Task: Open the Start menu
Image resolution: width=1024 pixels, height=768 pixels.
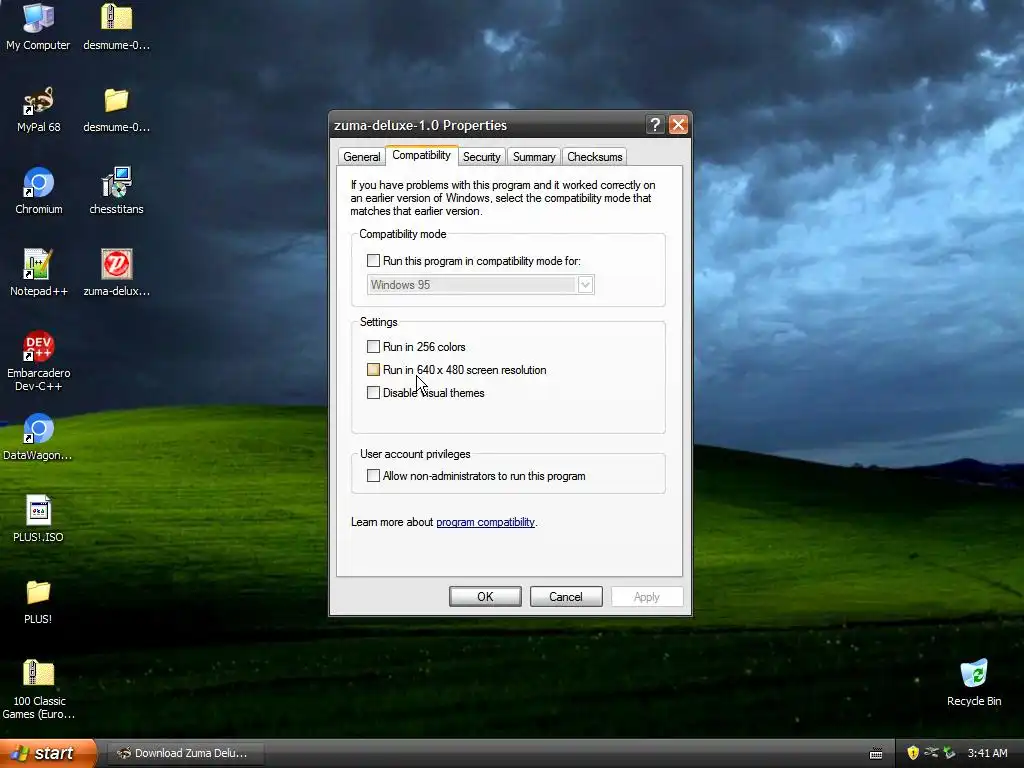Action: [48, 753]
